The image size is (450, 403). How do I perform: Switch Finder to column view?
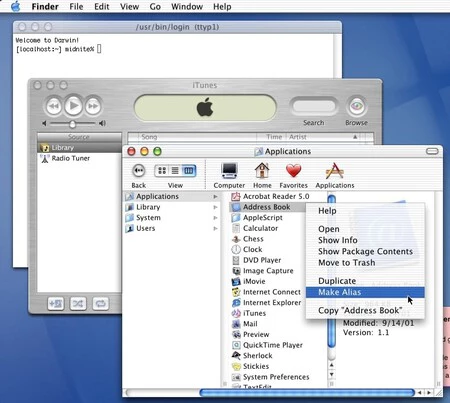(x=189, y=171)
